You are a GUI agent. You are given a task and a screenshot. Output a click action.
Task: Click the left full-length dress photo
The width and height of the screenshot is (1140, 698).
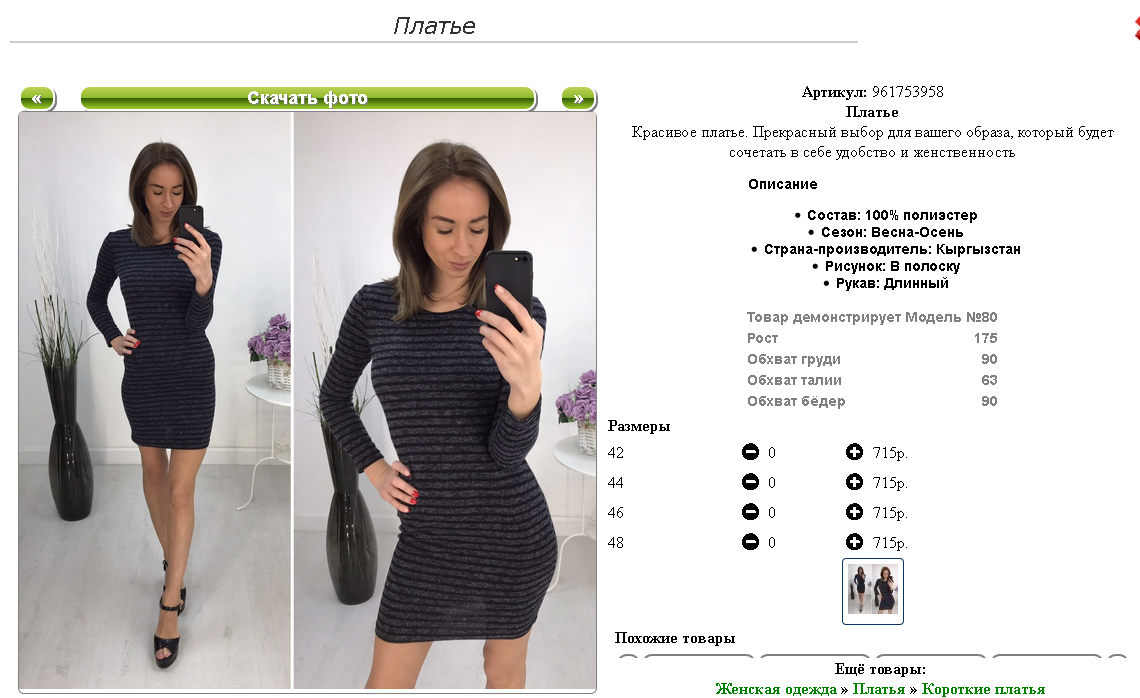coord(155,400)
